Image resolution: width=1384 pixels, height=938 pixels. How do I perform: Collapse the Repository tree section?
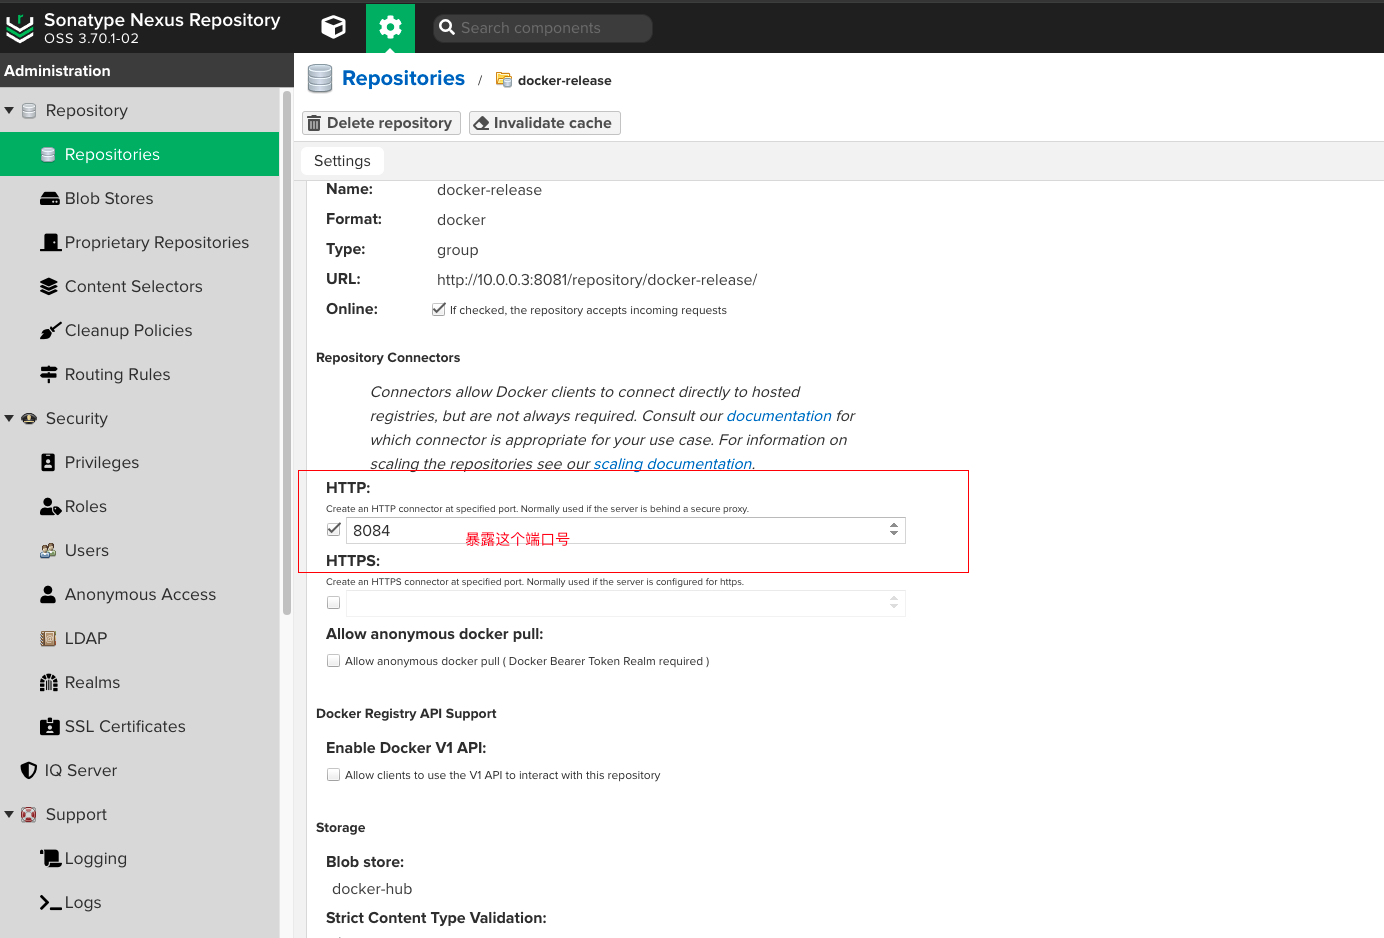pyautogui.click(x=9, y=110)
